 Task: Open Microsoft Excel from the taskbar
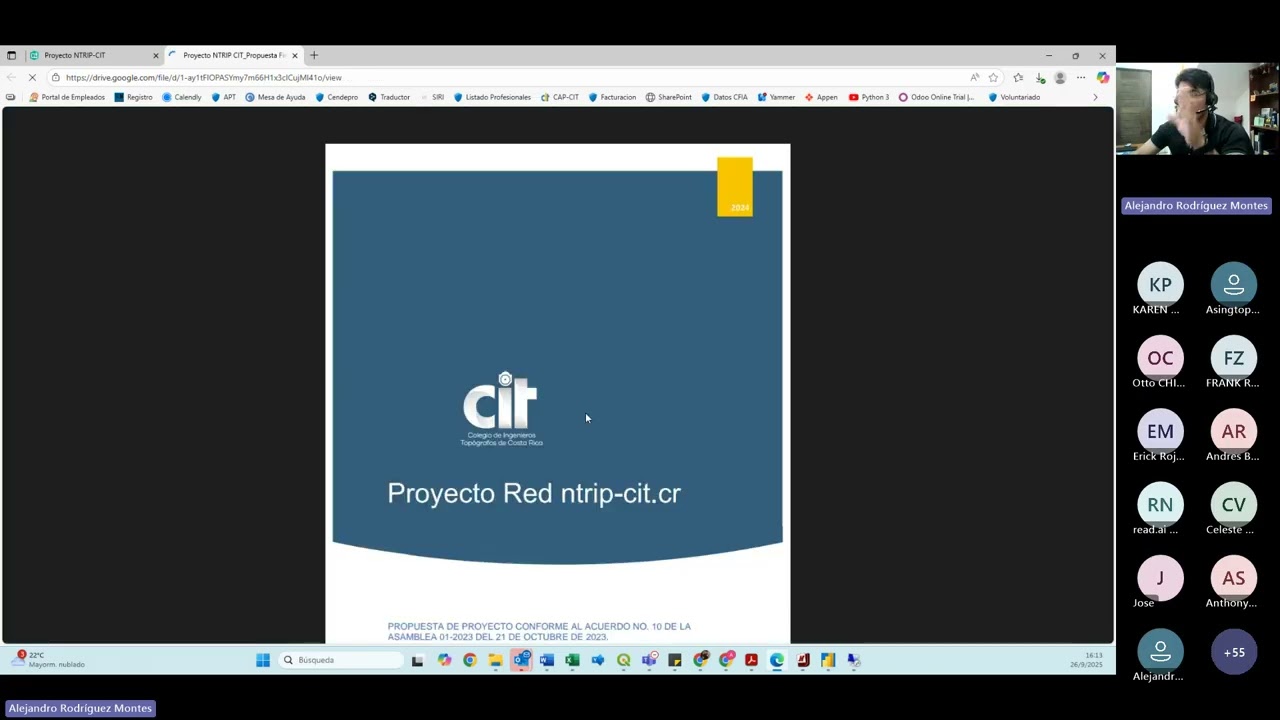click(572, 660)
